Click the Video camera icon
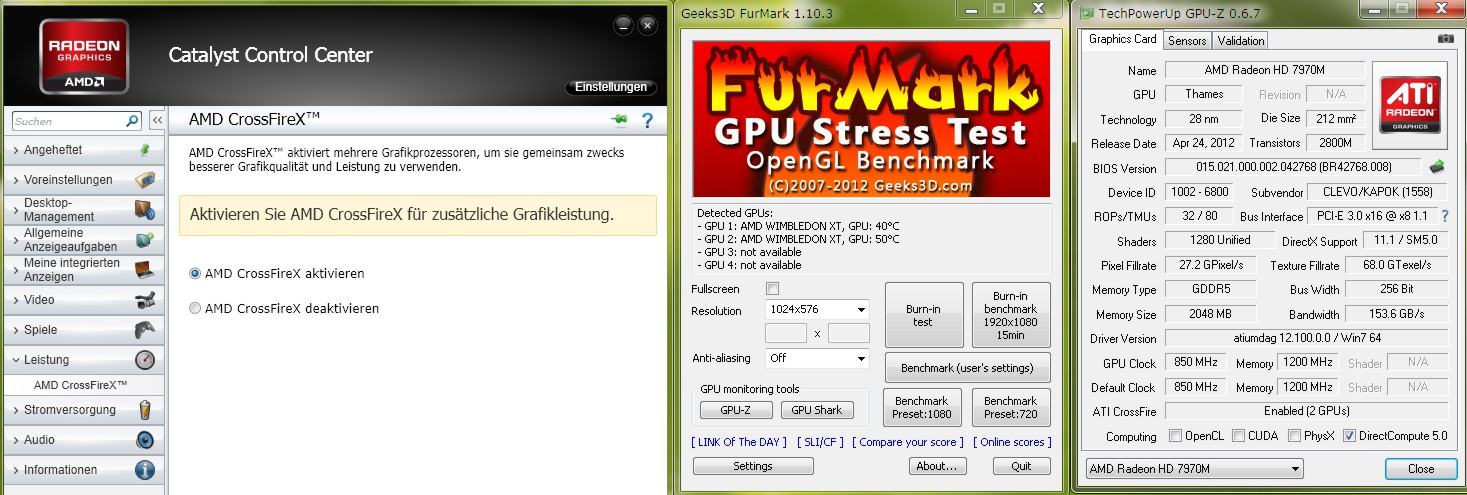Image resolution: width=1467 pixels, height=495 pixels. coord(145,300)
